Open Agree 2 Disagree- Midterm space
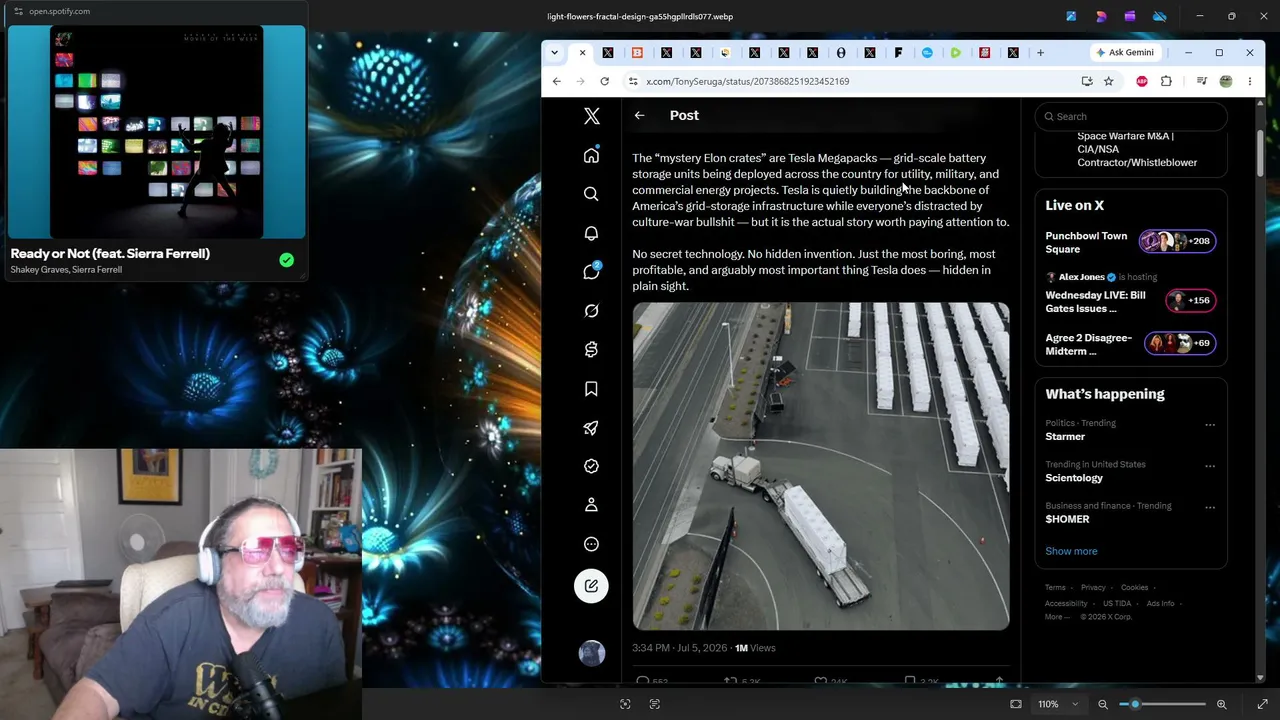1280x720 pixels. click(1131, 344)
